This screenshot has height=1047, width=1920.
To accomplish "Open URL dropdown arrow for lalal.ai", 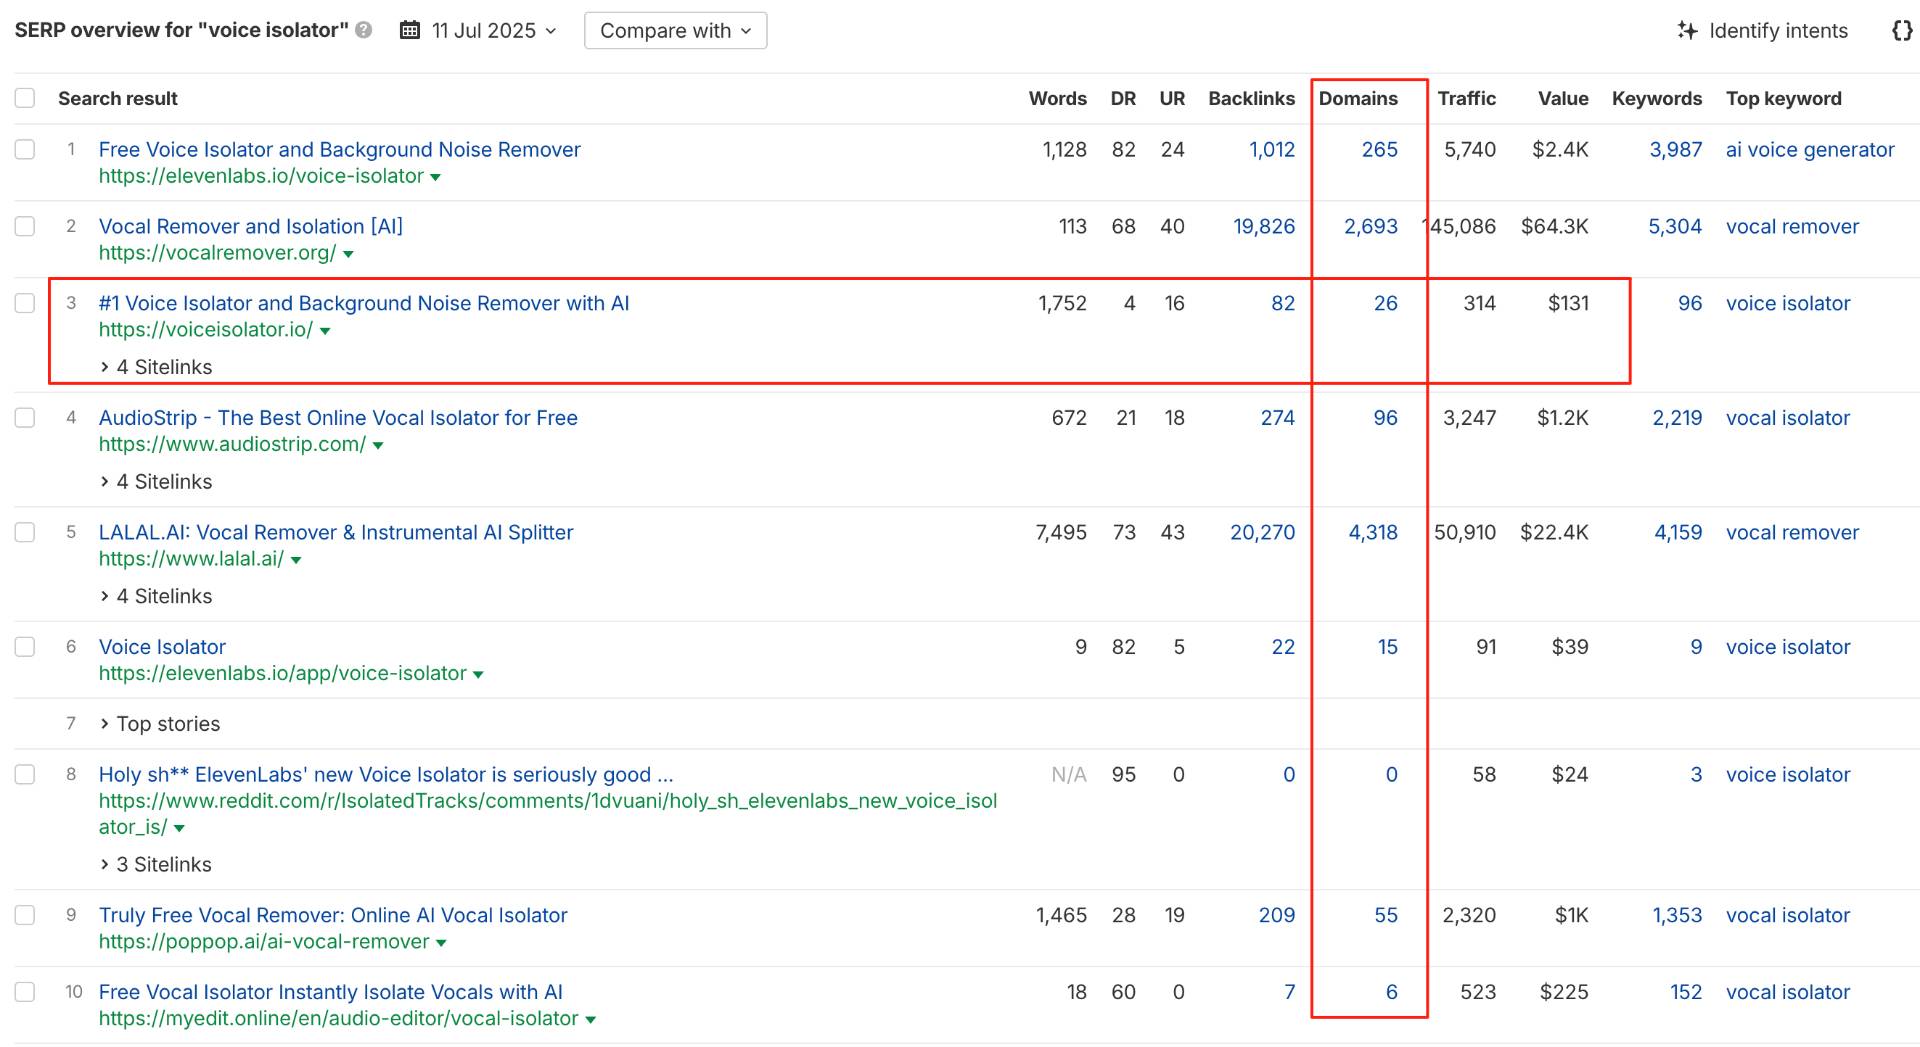I will 296,560.
